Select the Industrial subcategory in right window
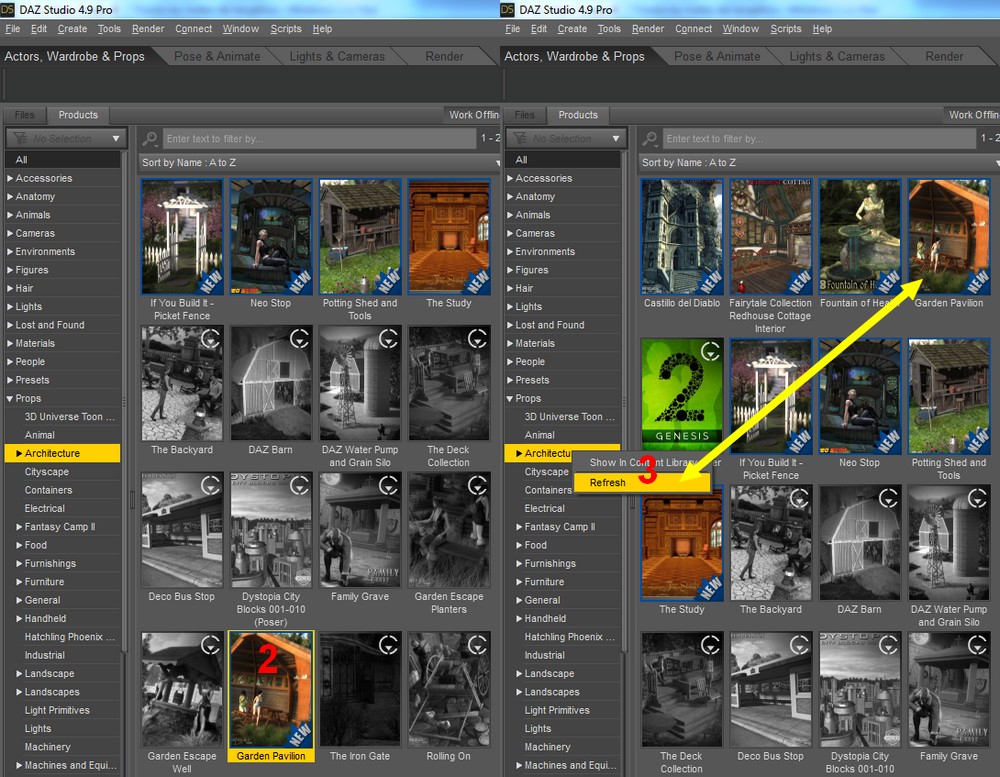 pyautogui.click(x=562, y=655)
